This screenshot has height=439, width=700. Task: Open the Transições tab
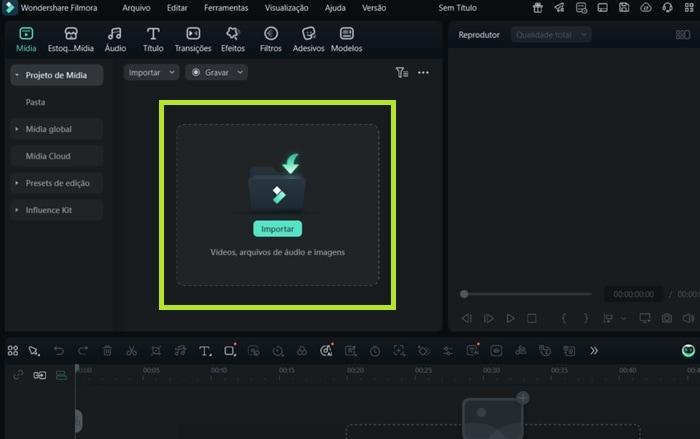pos(193,39)
